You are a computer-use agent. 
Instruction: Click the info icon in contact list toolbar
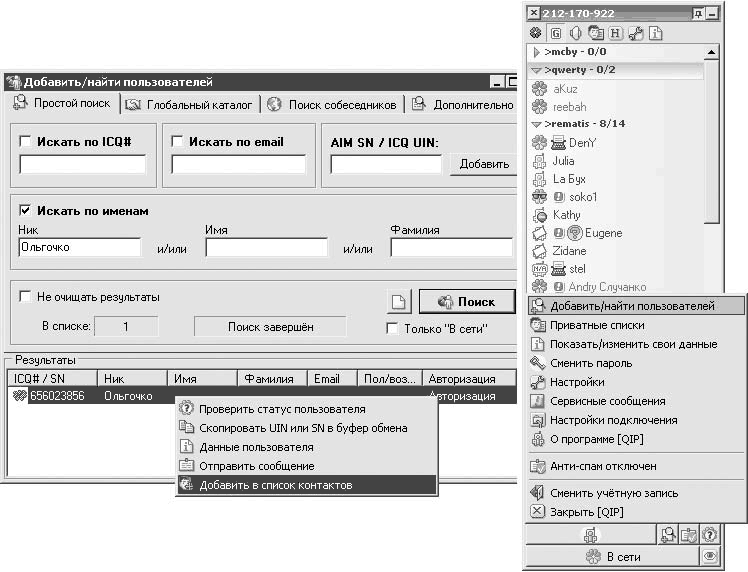[x=656, y=33]
